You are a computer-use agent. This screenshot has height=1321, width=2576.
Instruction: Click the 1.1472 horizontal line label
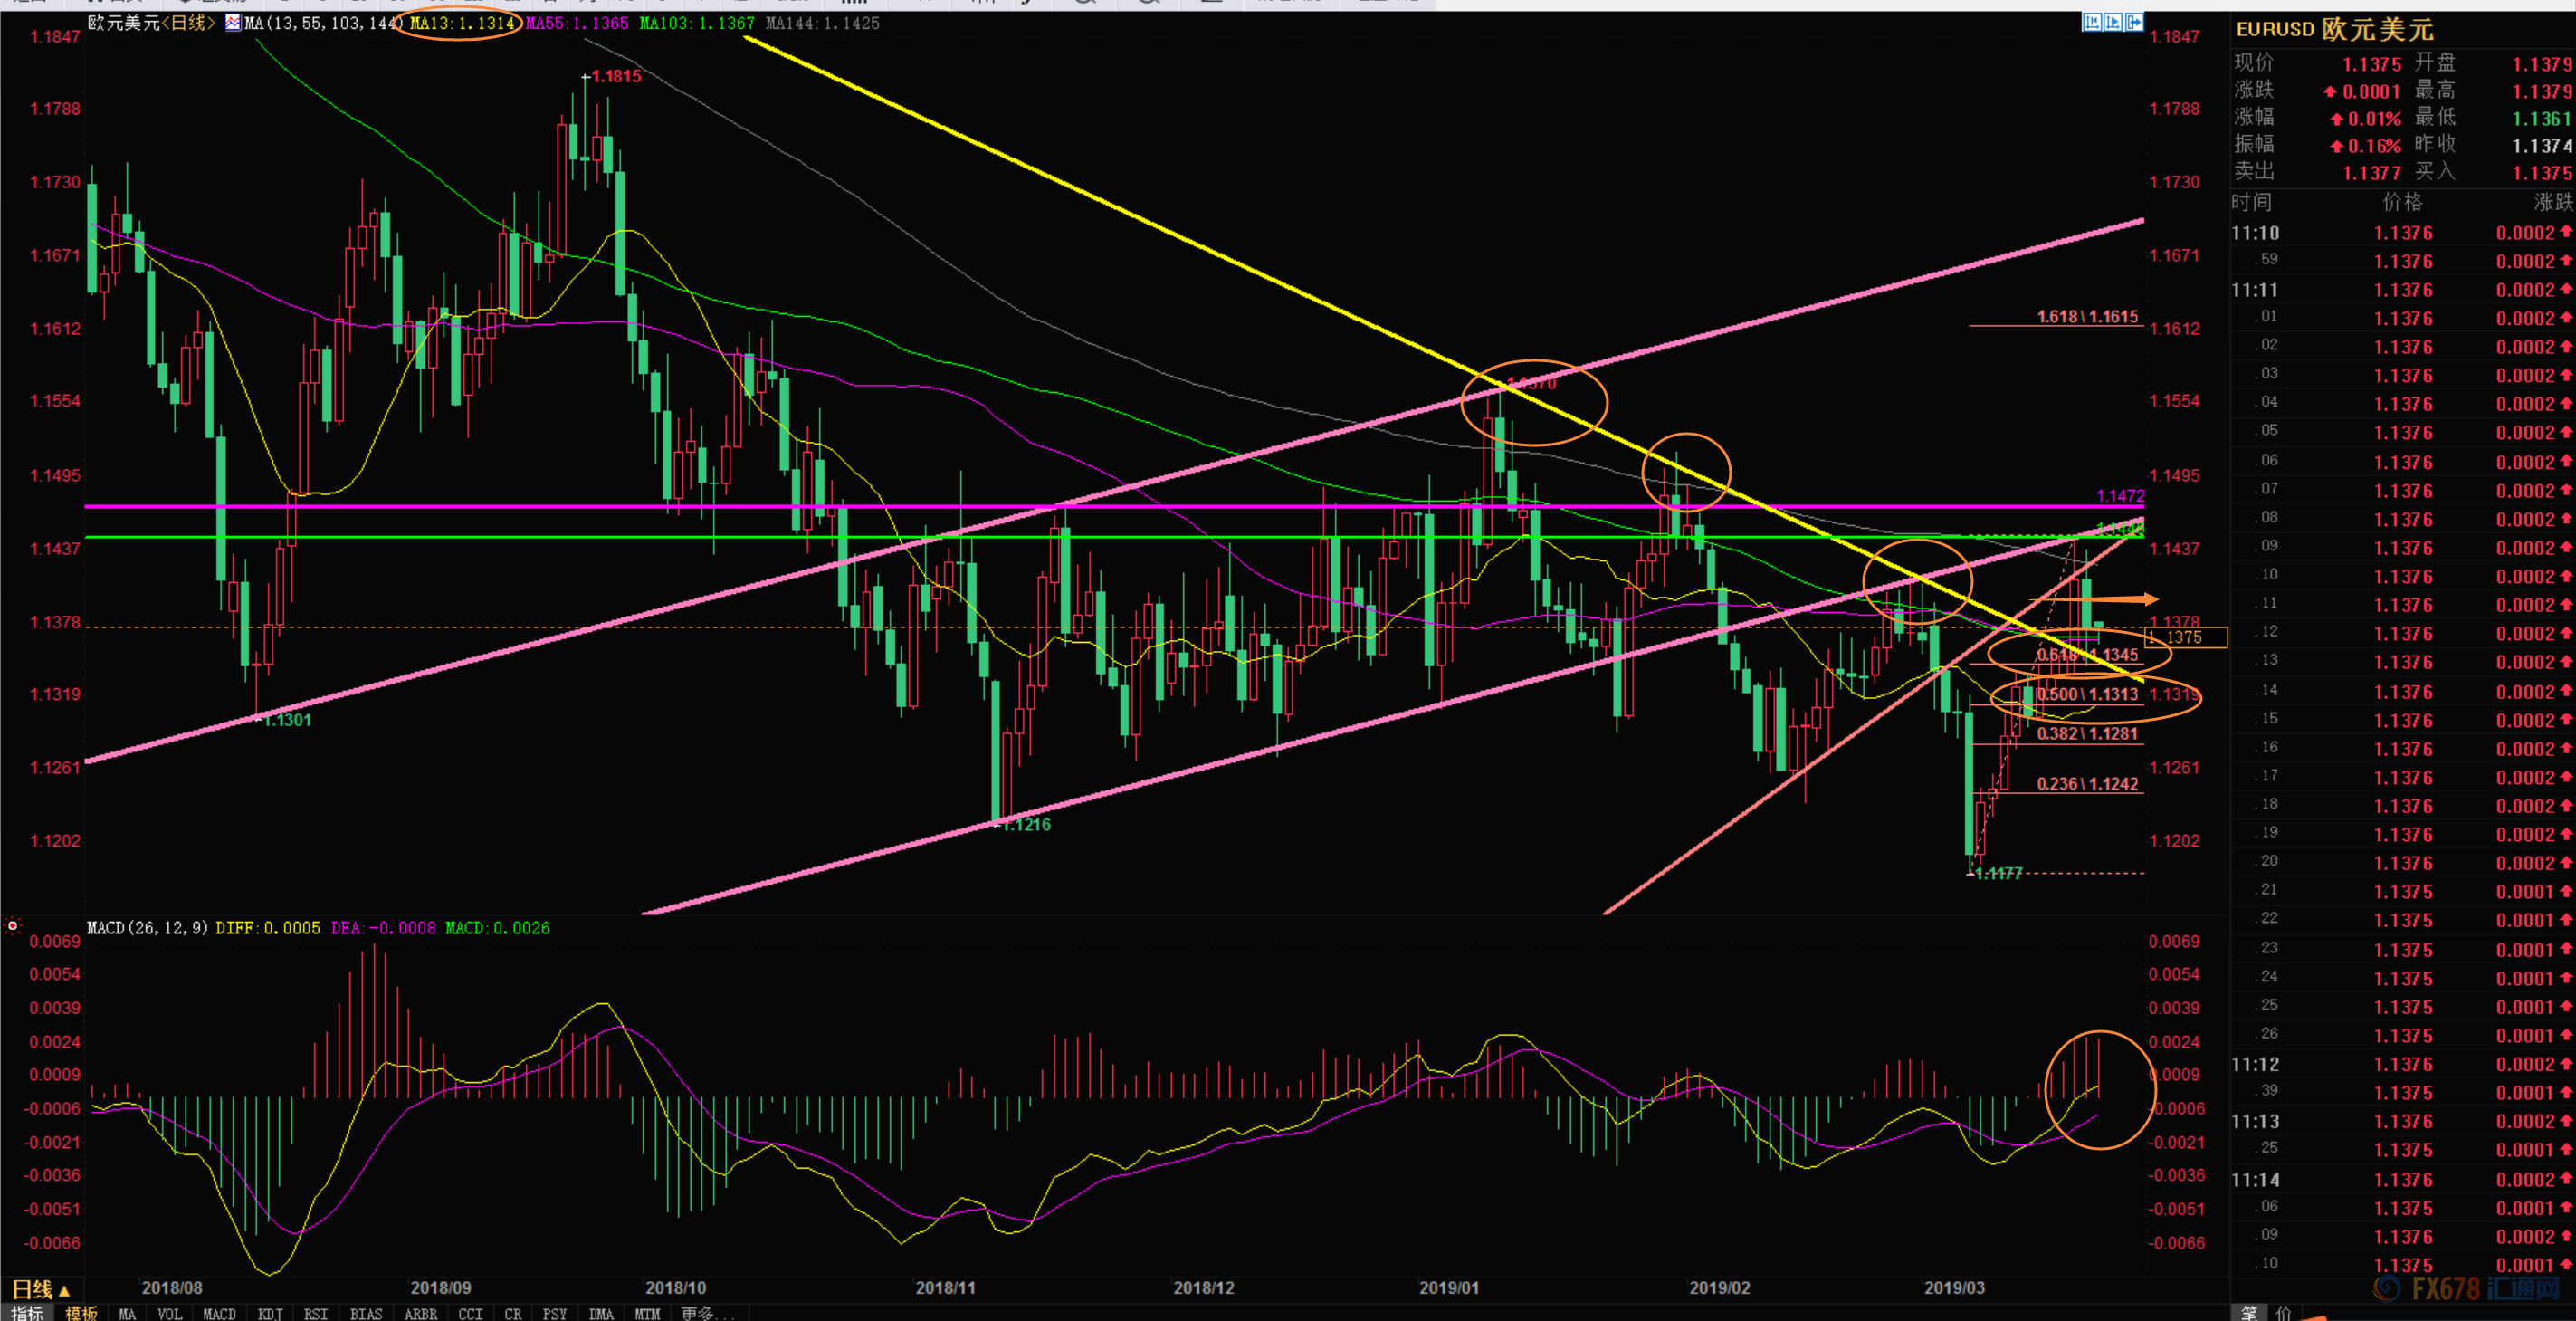pos(2120,495)
